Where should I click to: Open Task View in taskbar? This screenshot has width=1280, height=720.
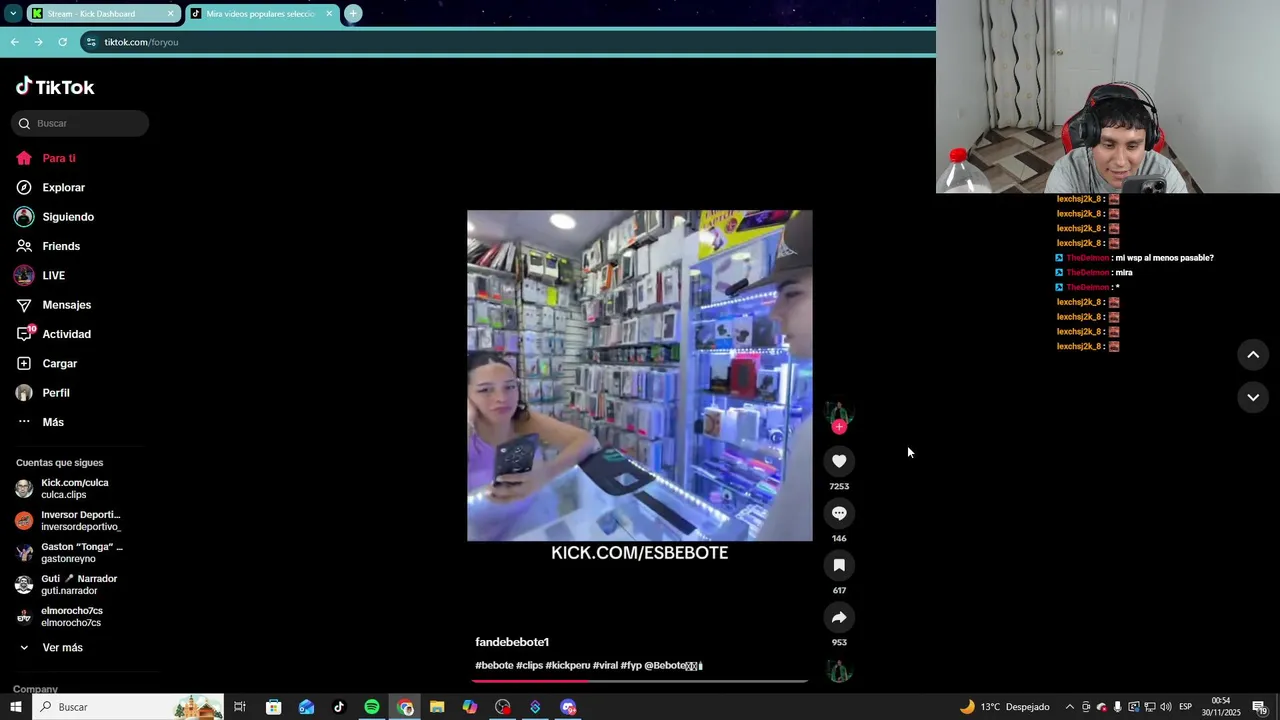tap(240, 707)
